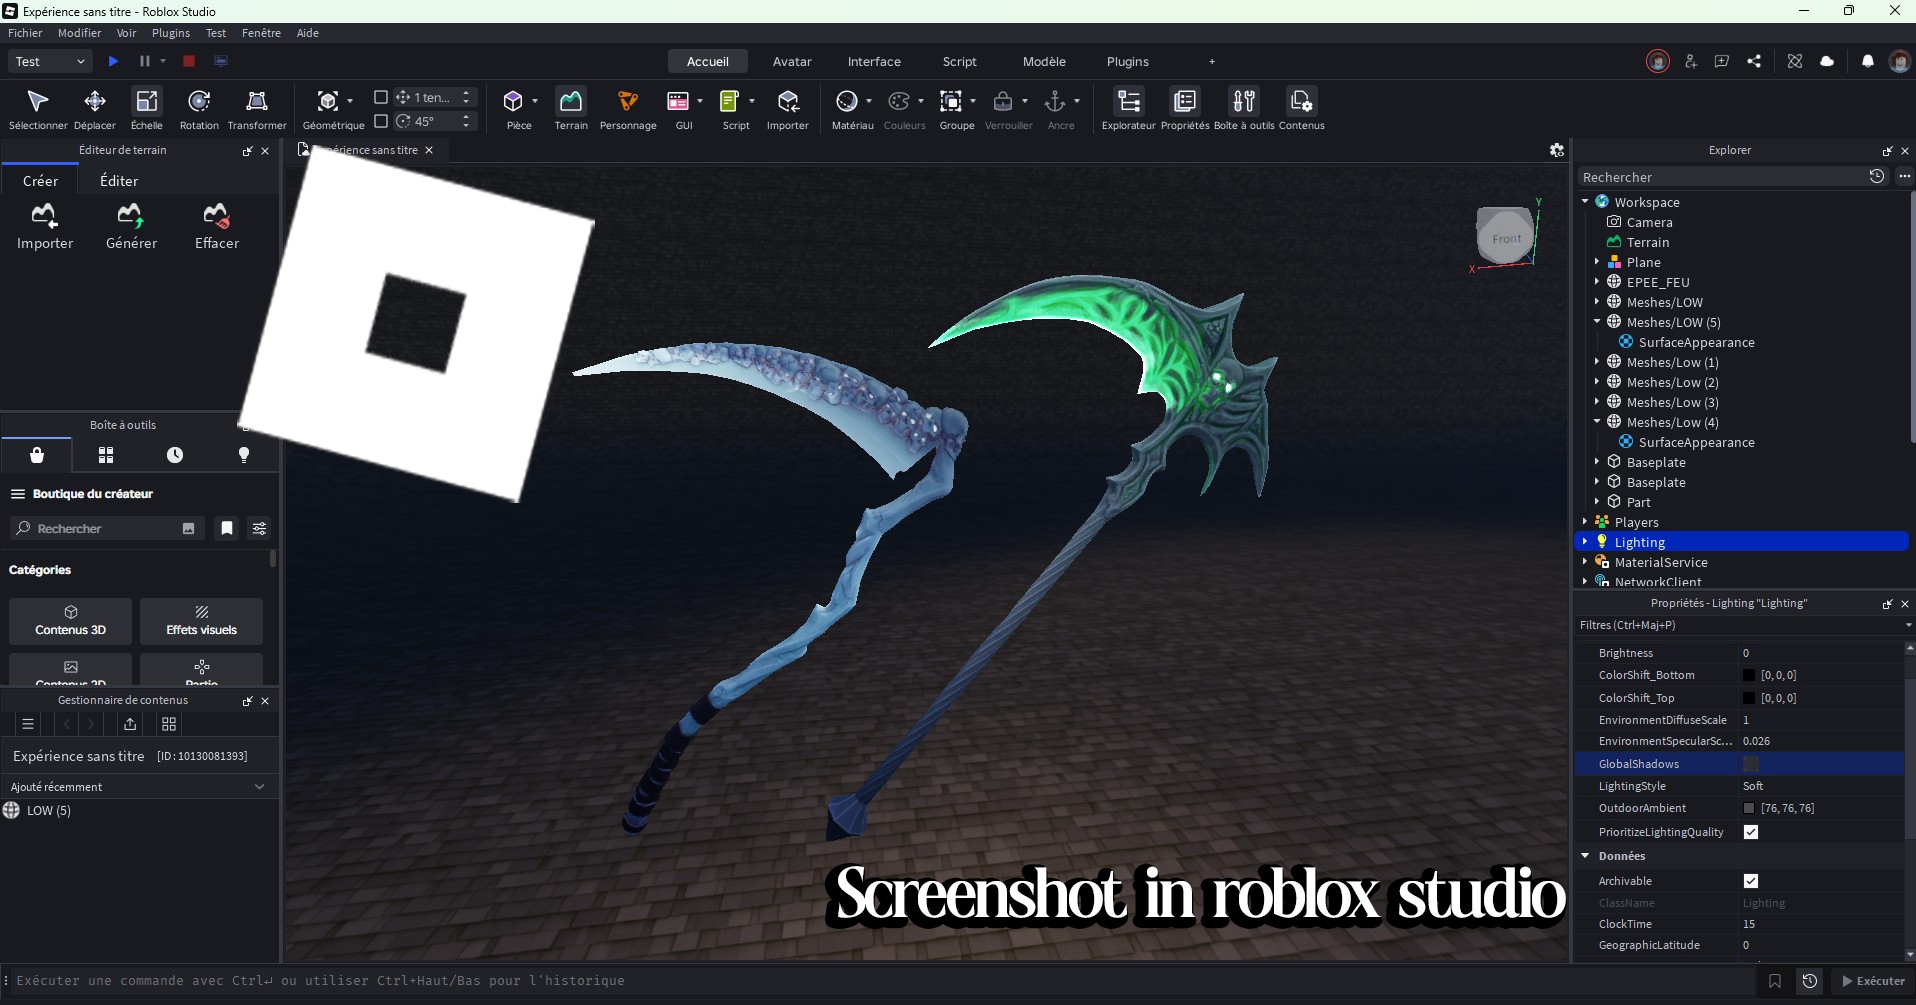
Task: Click the Explorer Rechercher search field
Action: [x=1720, y=177]
